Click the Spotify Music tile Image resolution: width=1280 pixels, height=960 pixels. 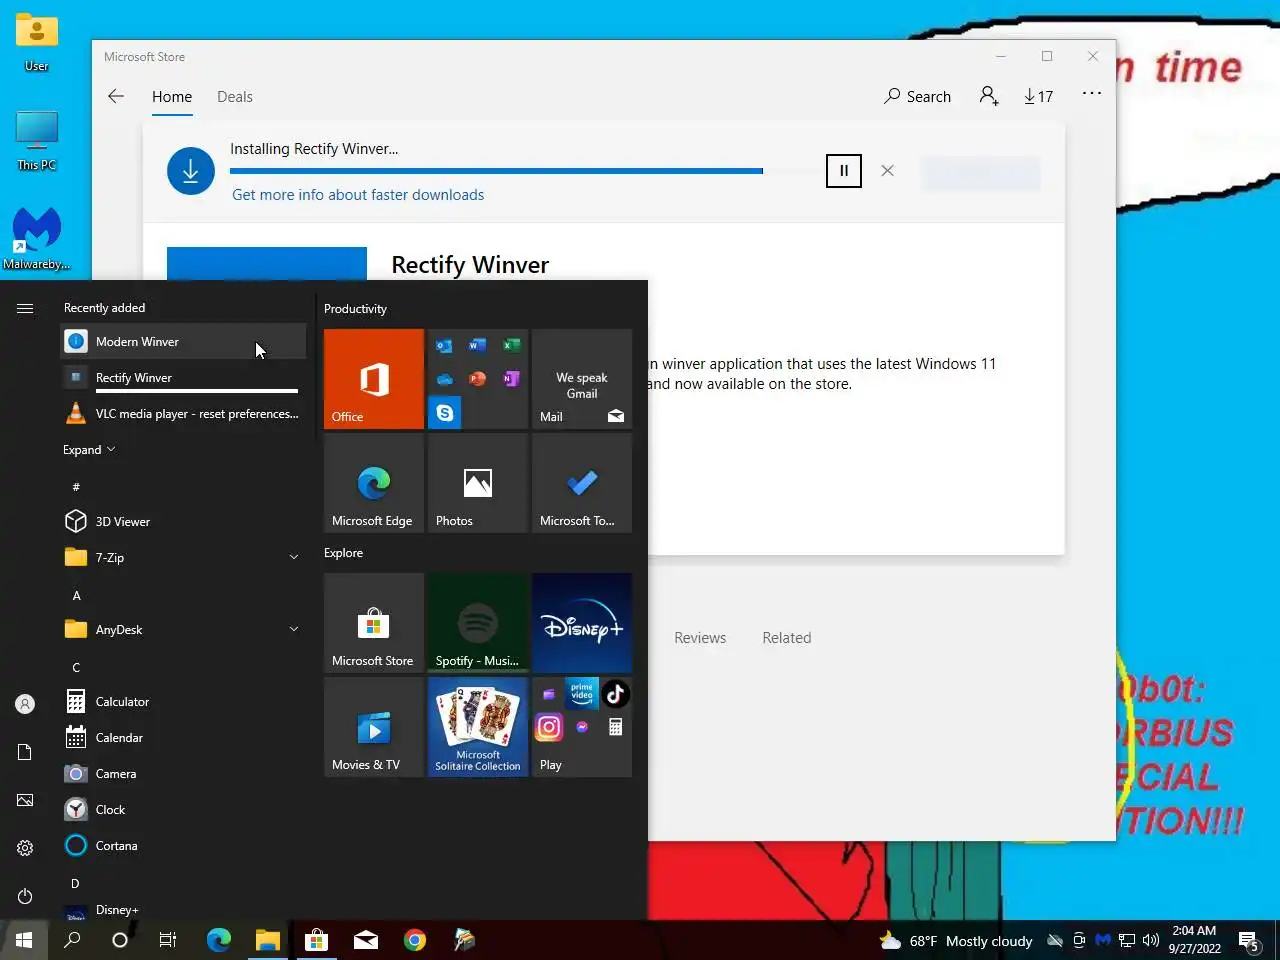point(478,623)
